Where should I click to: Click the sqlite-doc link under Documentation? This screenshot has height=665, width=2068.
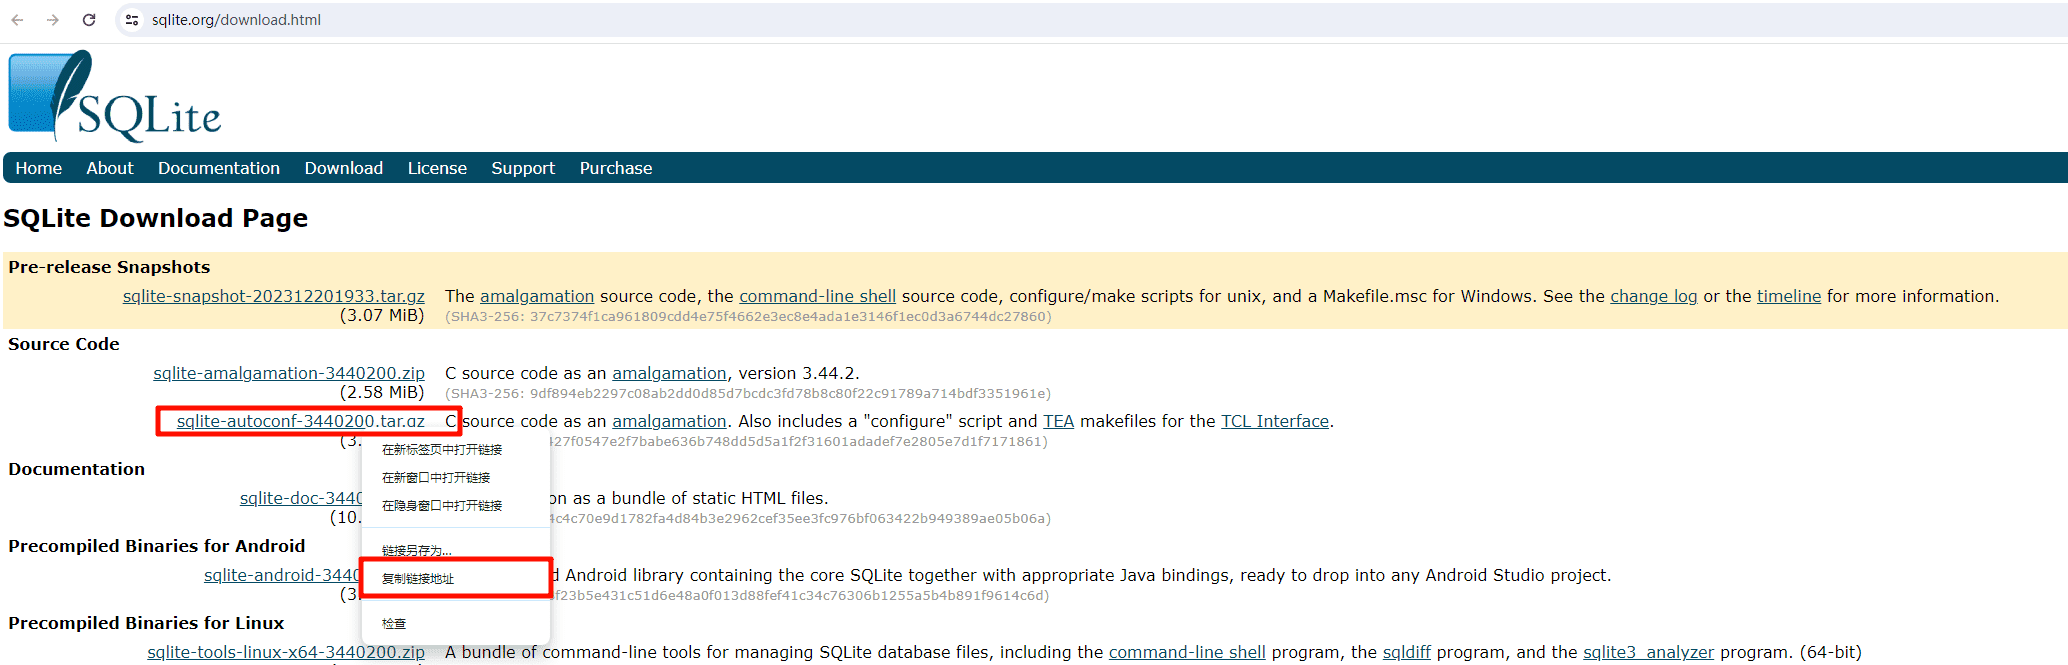tap(301, 498)
